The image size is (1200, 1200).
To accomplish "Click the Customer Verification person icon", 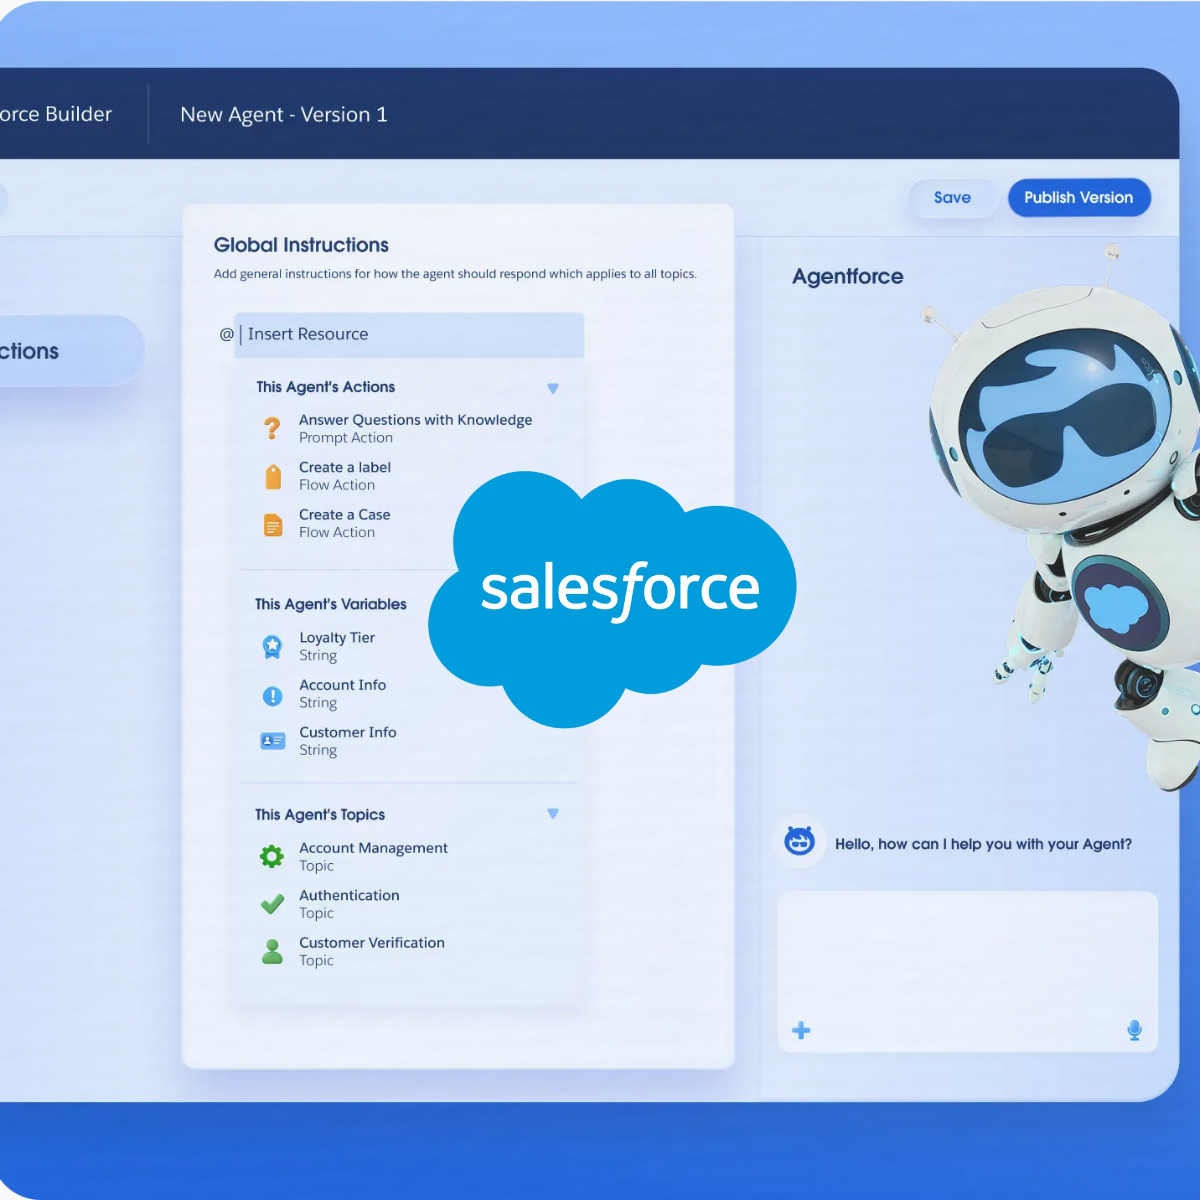I will [272, 951].
